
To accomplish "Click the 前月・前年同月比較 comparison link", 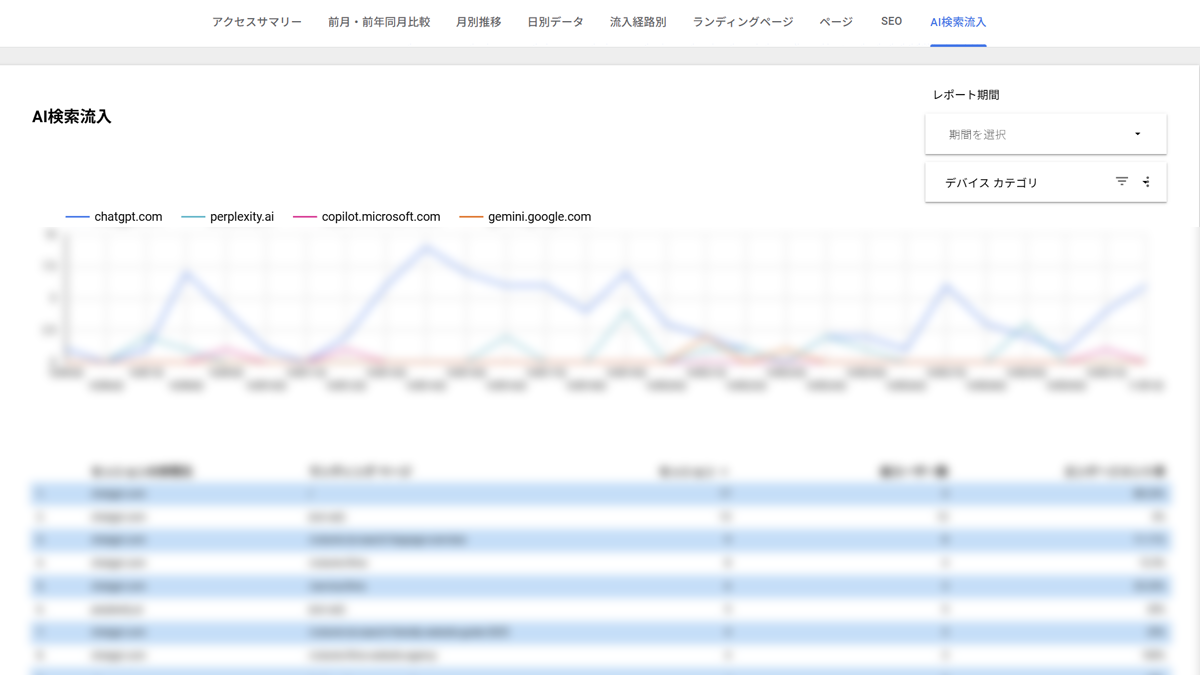I will 377,21.
